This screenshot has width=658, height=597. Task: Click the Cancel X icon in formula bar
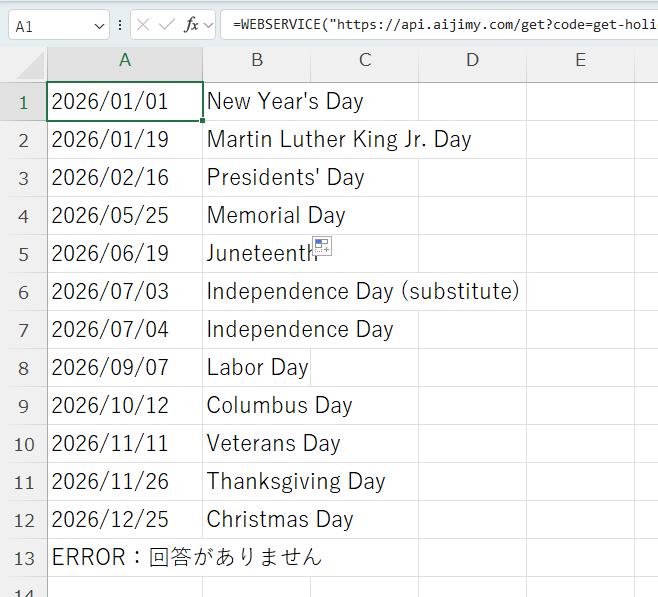click(x=144, y=26)
